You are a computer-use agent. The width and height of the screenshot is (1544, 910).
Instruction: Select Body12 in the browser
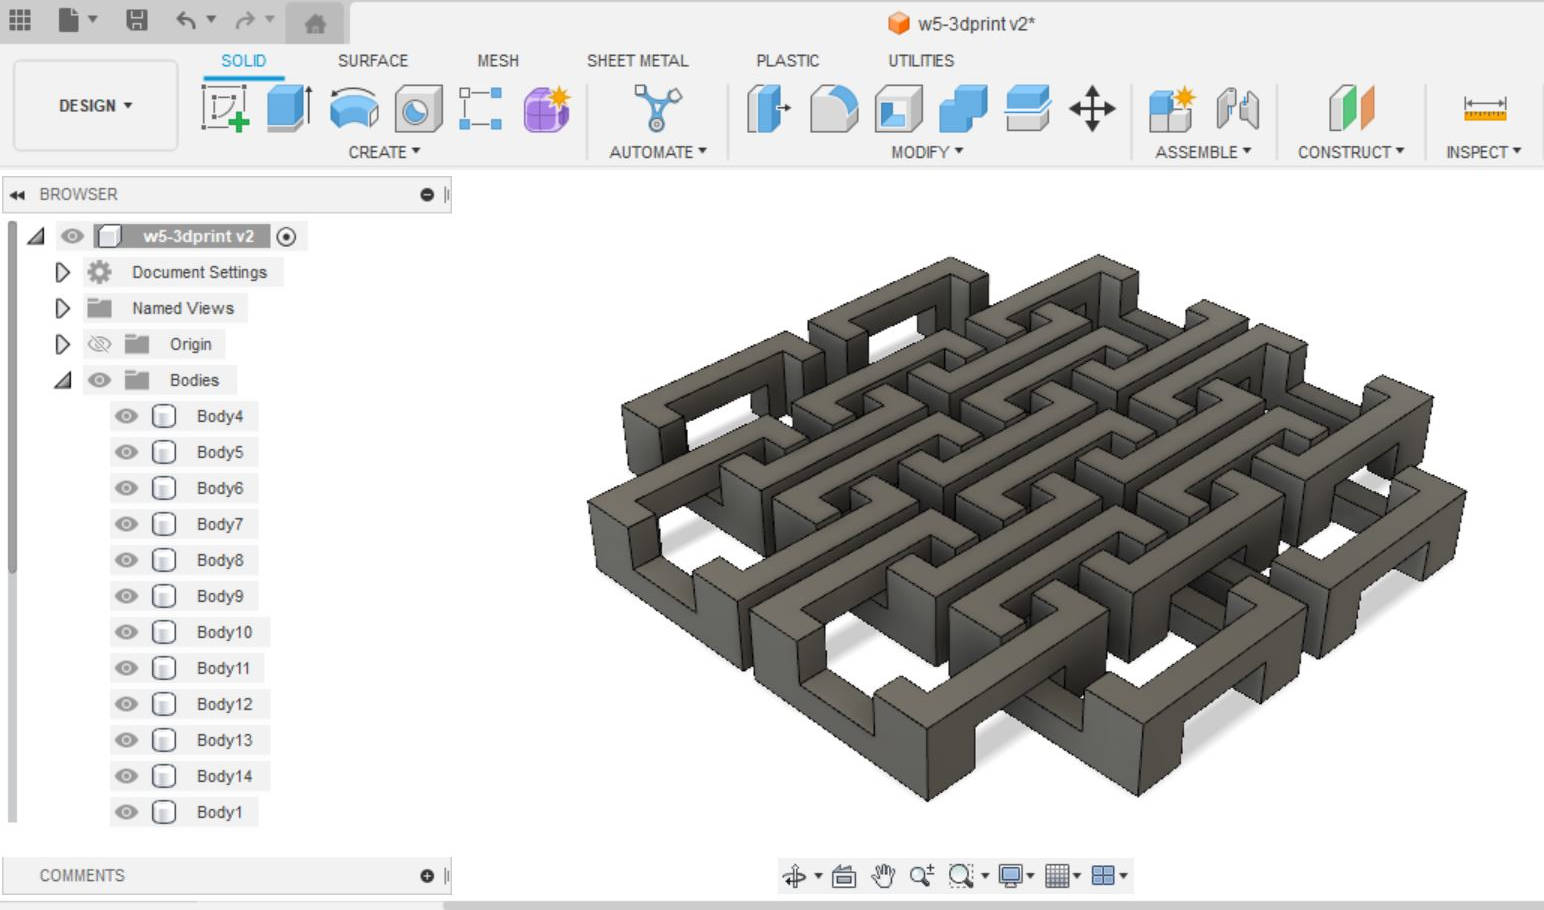tap(224, 704)
